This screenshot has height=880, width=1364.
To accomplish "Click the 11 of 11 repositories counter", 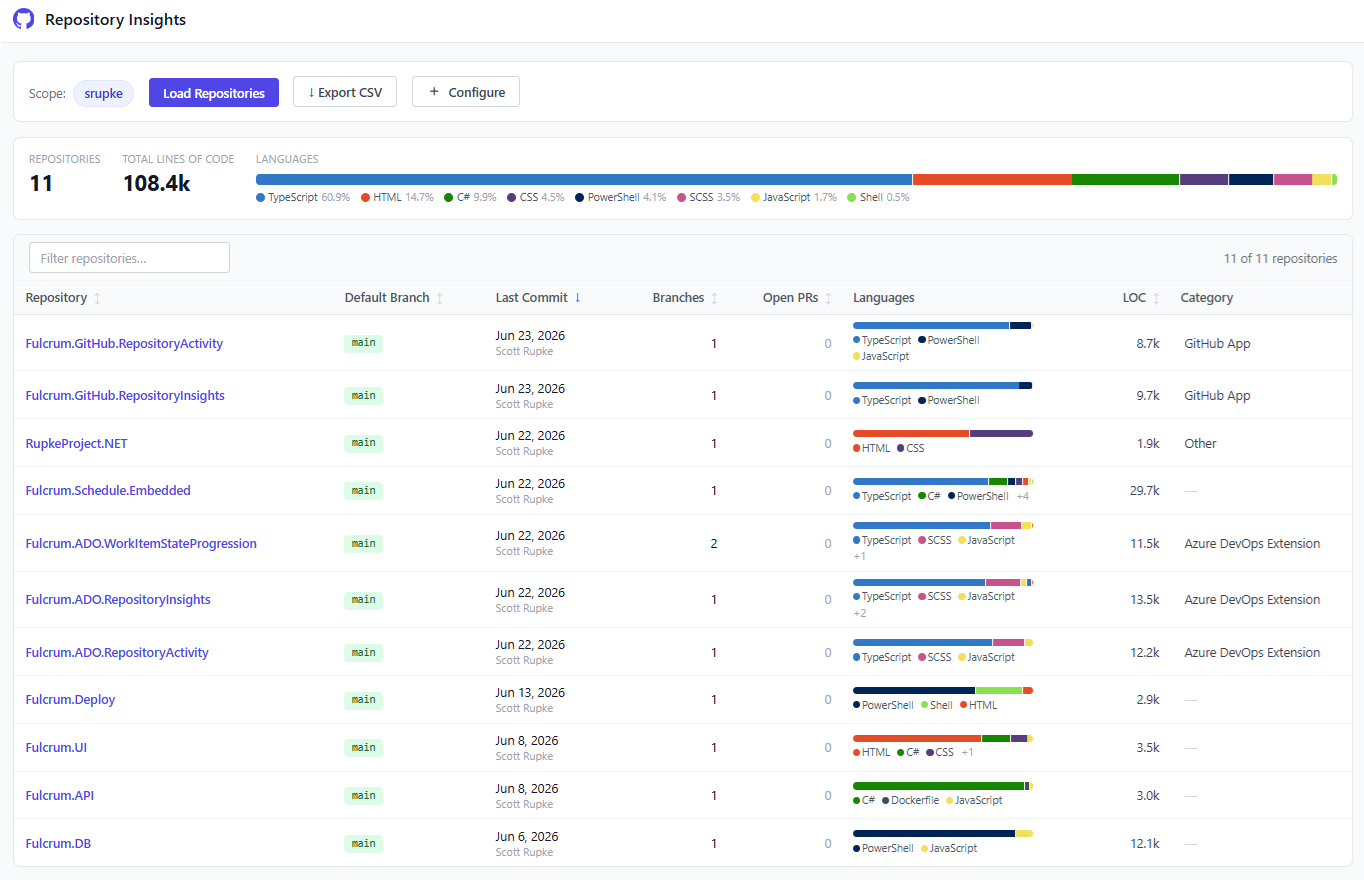I will coord(1280,258).
